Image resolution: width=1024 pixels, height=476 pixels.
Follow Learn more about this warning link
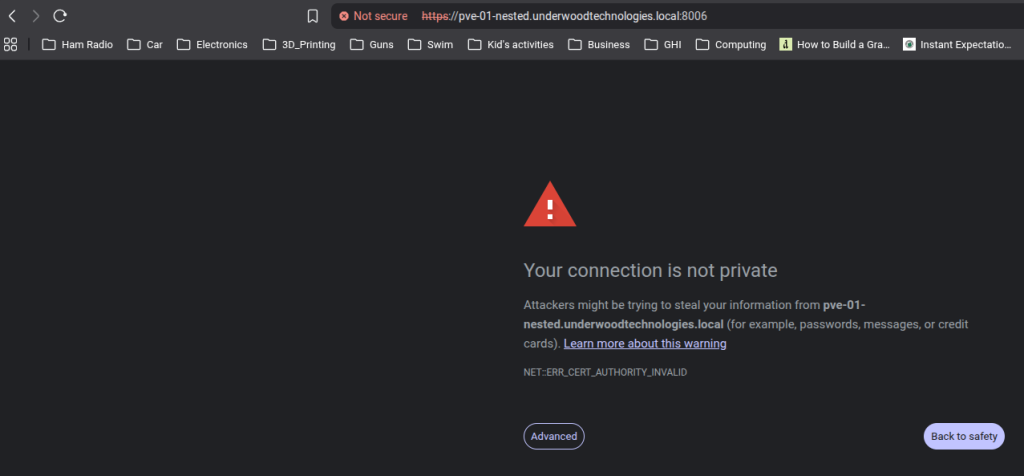click(645, 344)
